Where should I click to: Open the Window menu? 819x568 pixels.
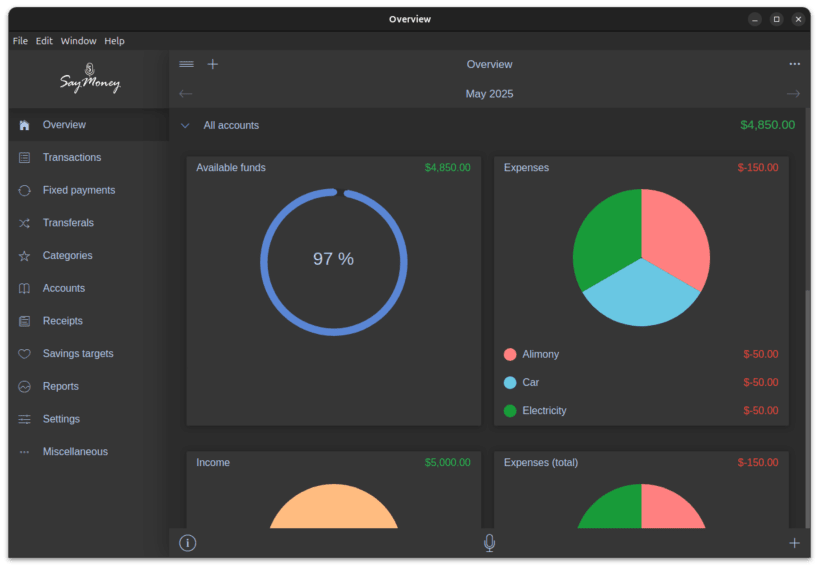pyautogui.click(x=78, y=41)
